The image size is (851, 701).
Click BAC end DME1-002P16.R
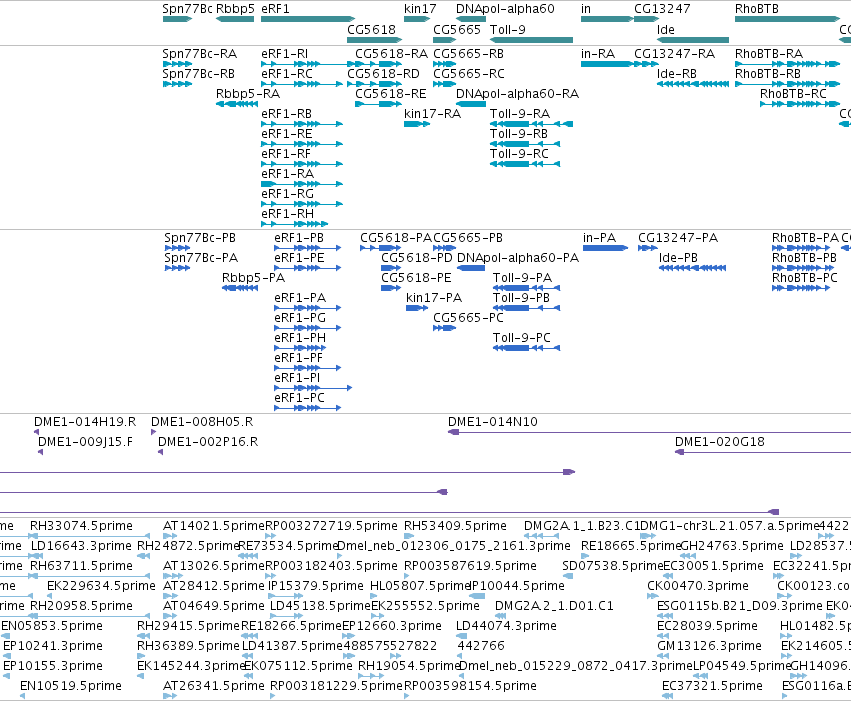(x=208, y=442)
